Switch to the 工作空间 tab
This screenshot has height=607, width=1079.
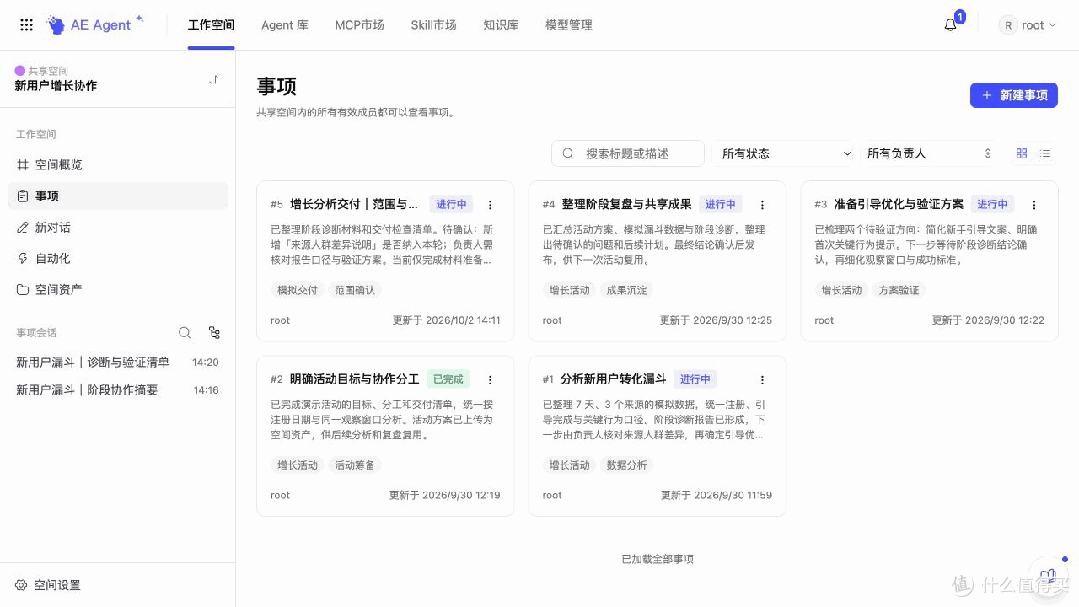[211, 25]
